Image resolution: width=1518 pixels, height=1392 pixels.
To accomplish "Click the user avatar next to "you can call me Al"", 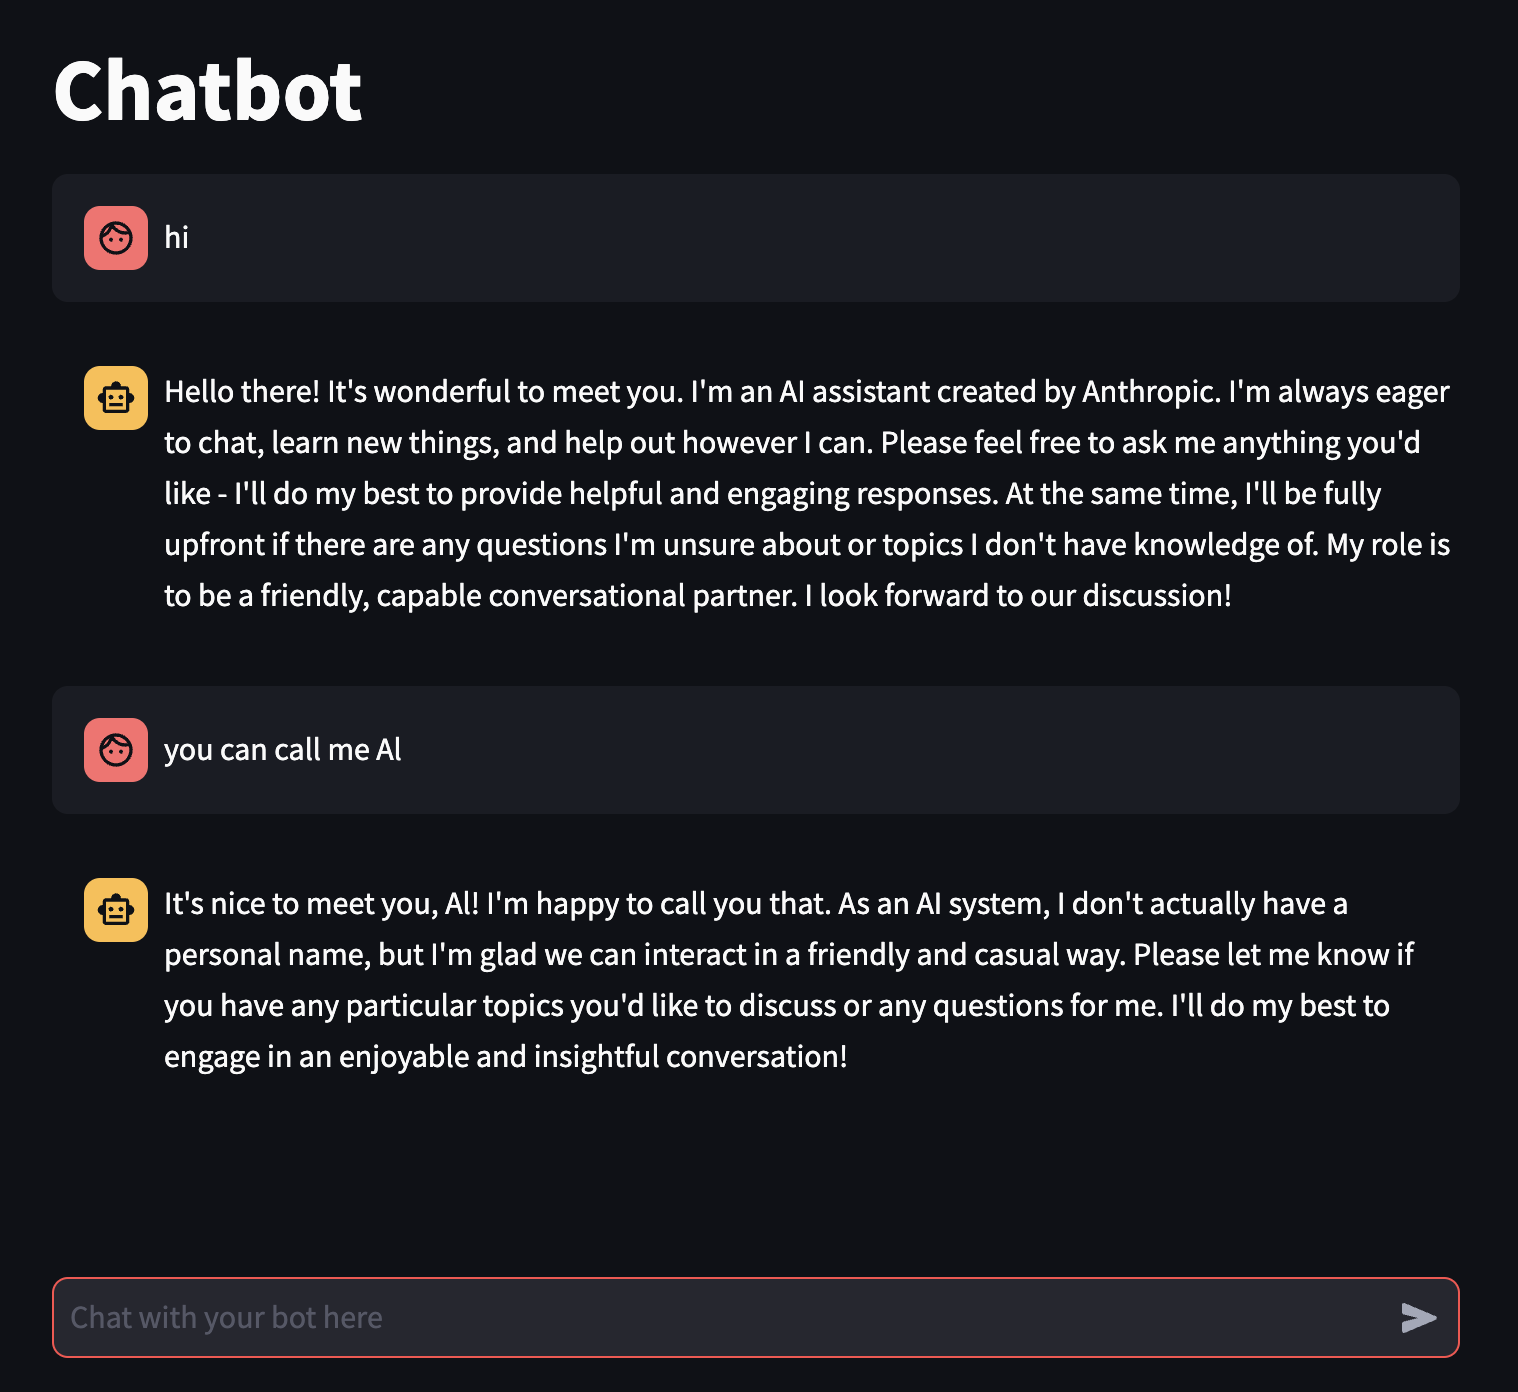I will (x=115, y=750).
